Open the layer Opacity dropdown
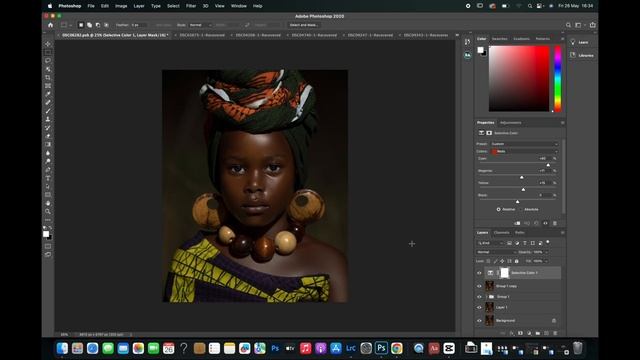This screenshot has height=360, width=640. 547,252
